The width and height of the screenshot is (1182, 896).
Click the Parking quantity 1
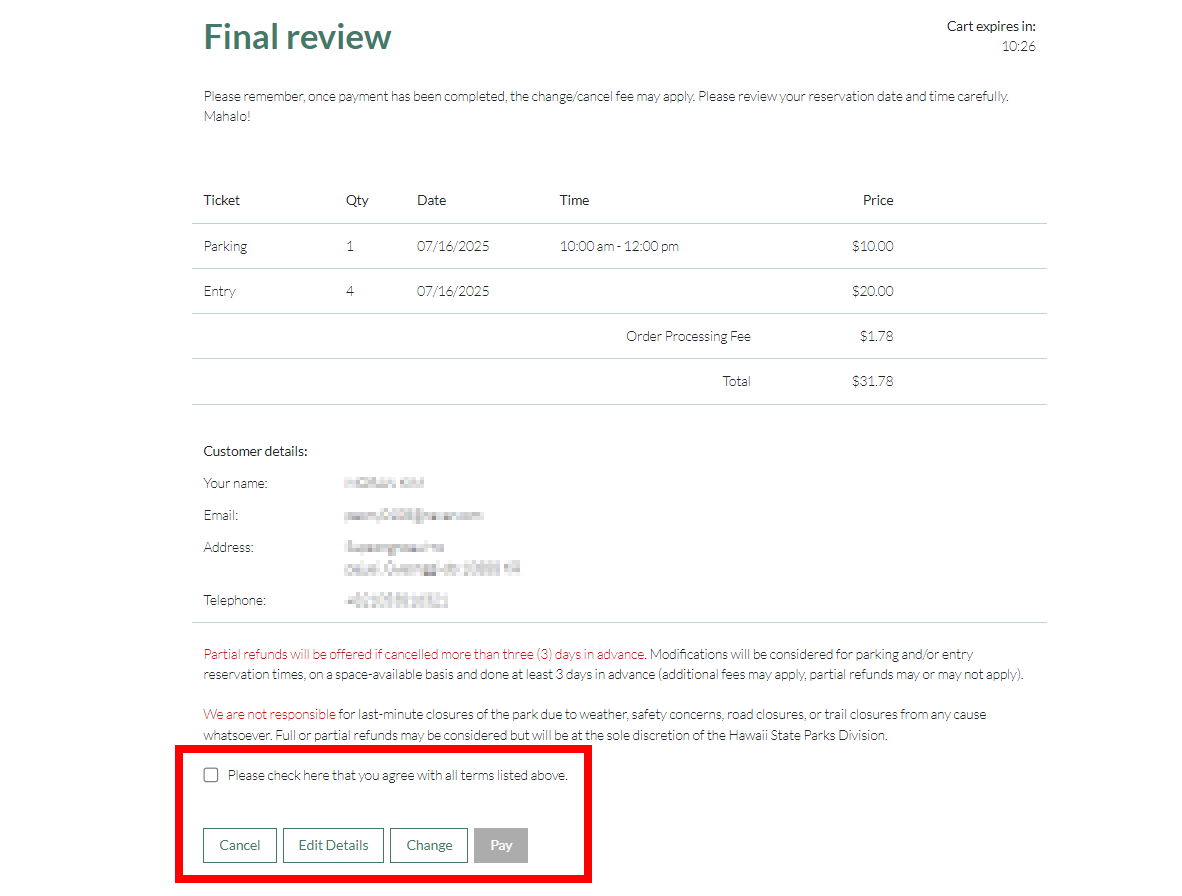[350, 246]
